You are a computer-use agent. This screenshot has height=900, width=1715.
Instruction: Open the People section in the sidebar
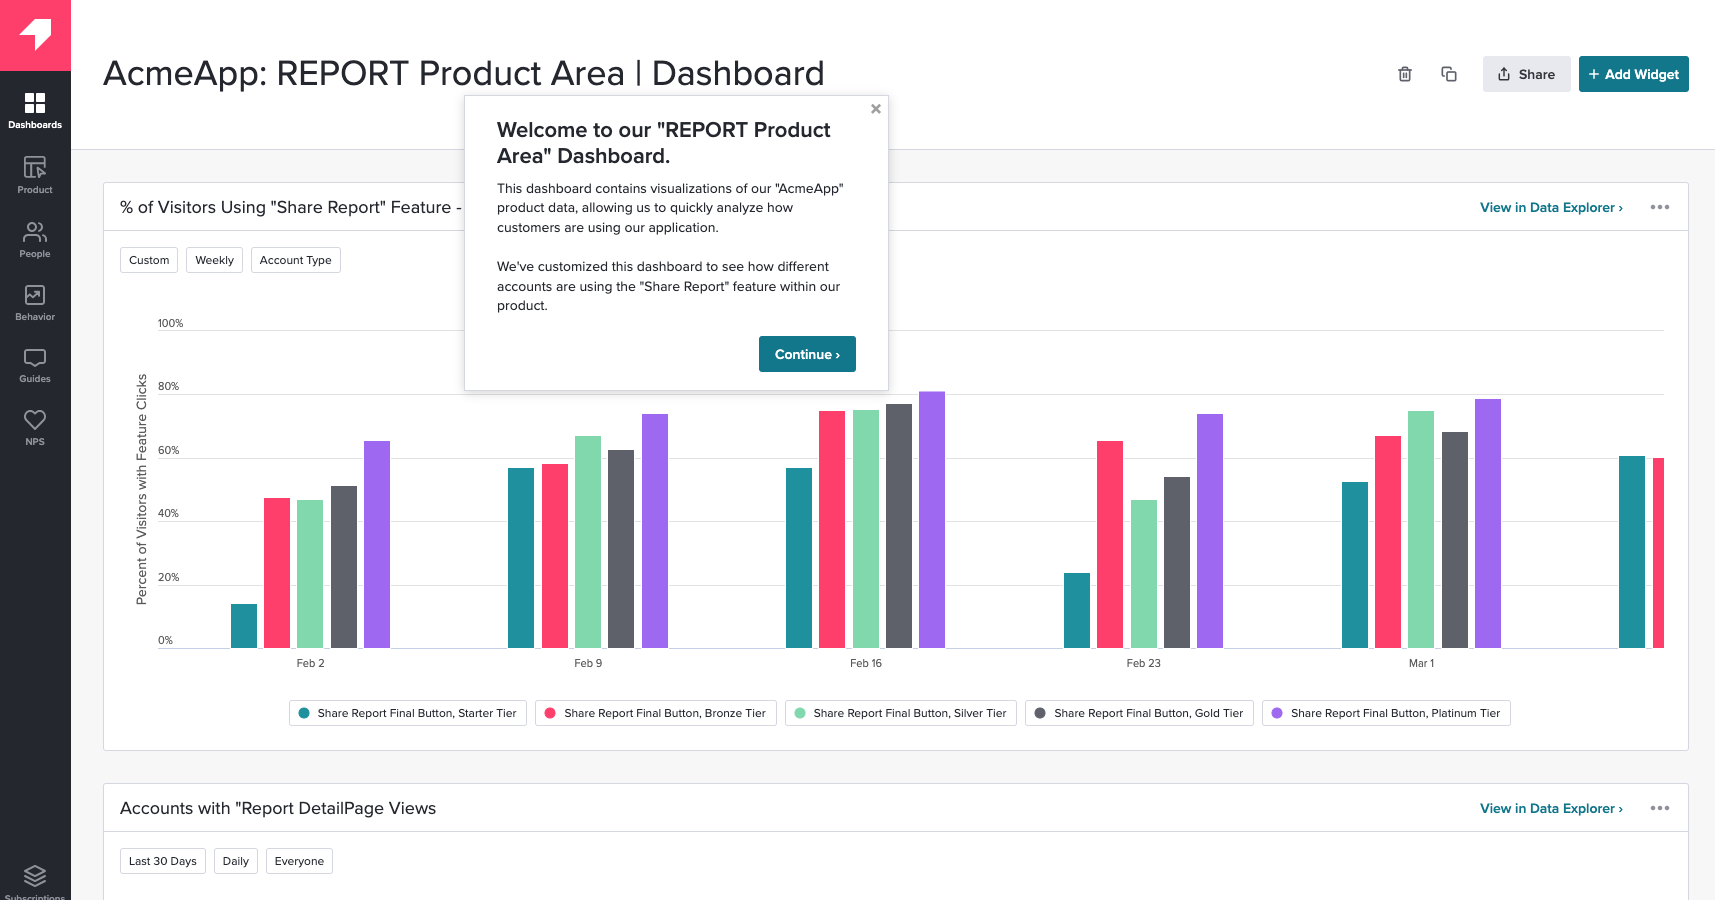point(35,239)
